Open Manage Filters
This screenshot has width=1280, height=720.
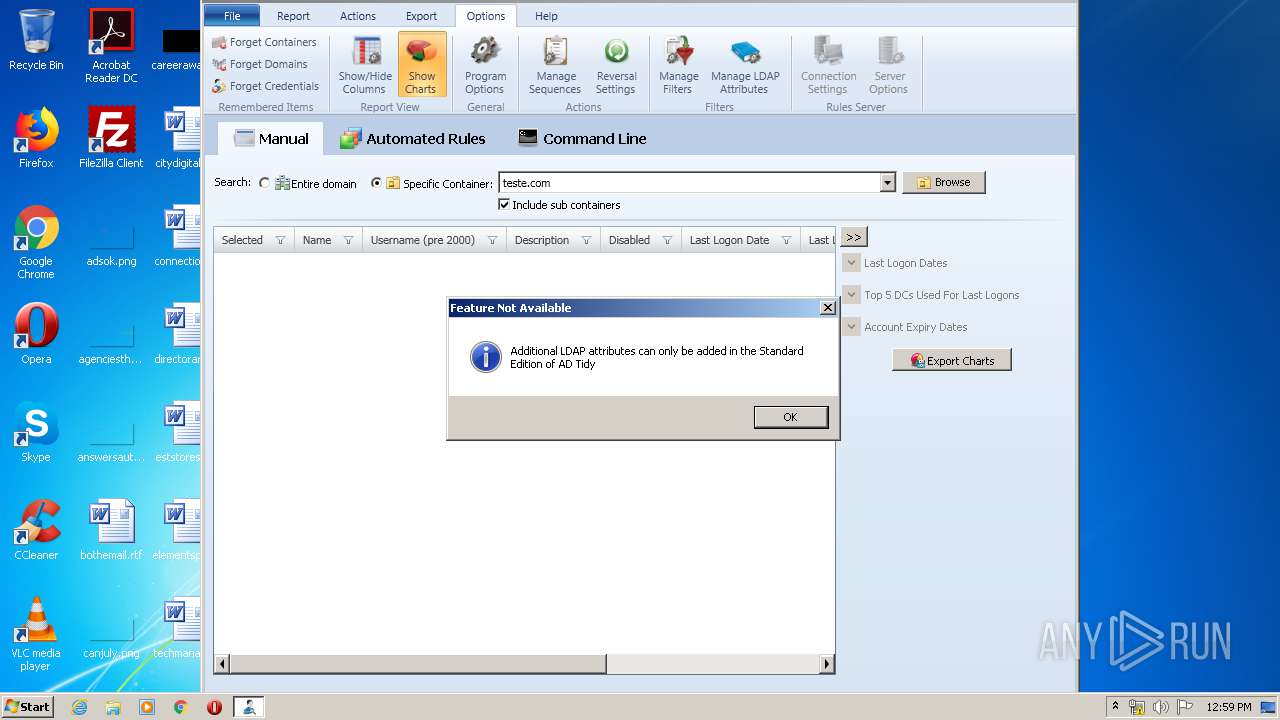[678, 66]
